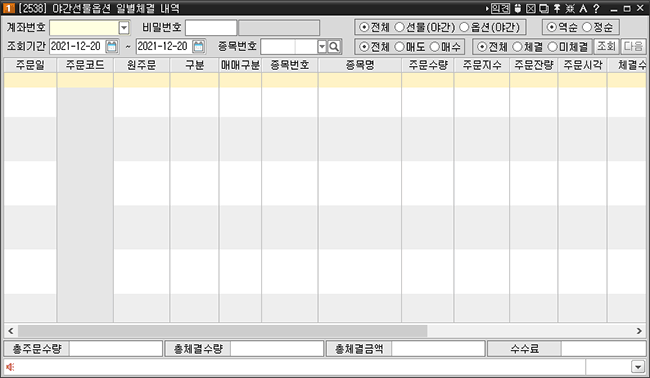Open help with the question mark icon

point(597,8)
